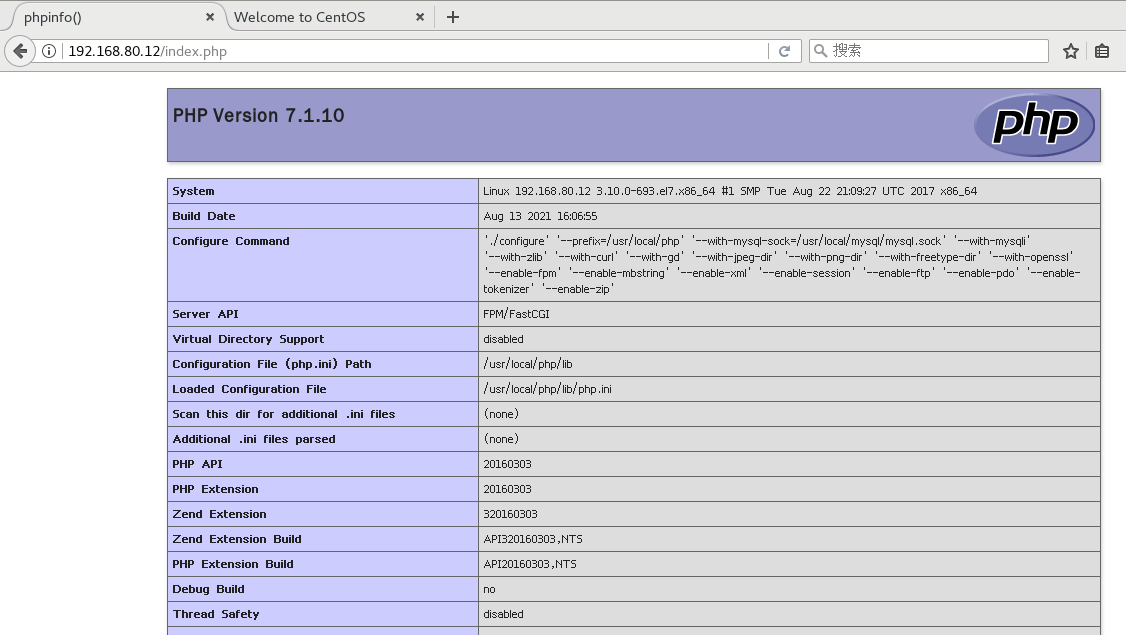Click the Configure Command label
Viewport: 1126px width, 635px height.
[x=231, y=241]
